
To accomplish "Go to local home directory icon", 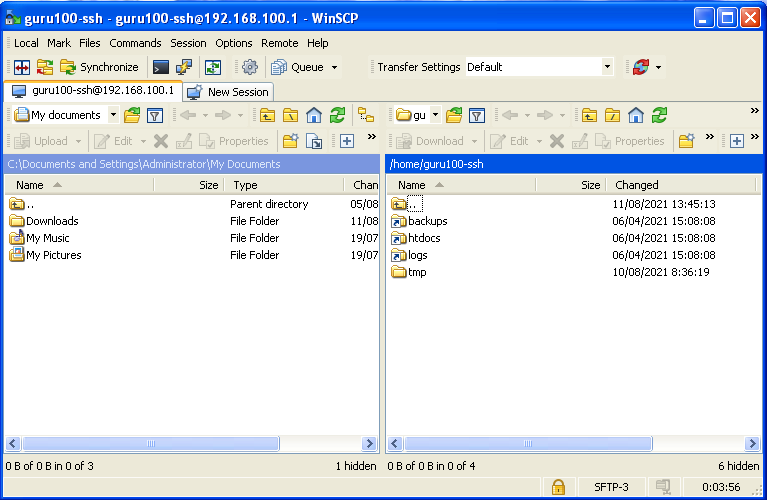I will 314,115.
